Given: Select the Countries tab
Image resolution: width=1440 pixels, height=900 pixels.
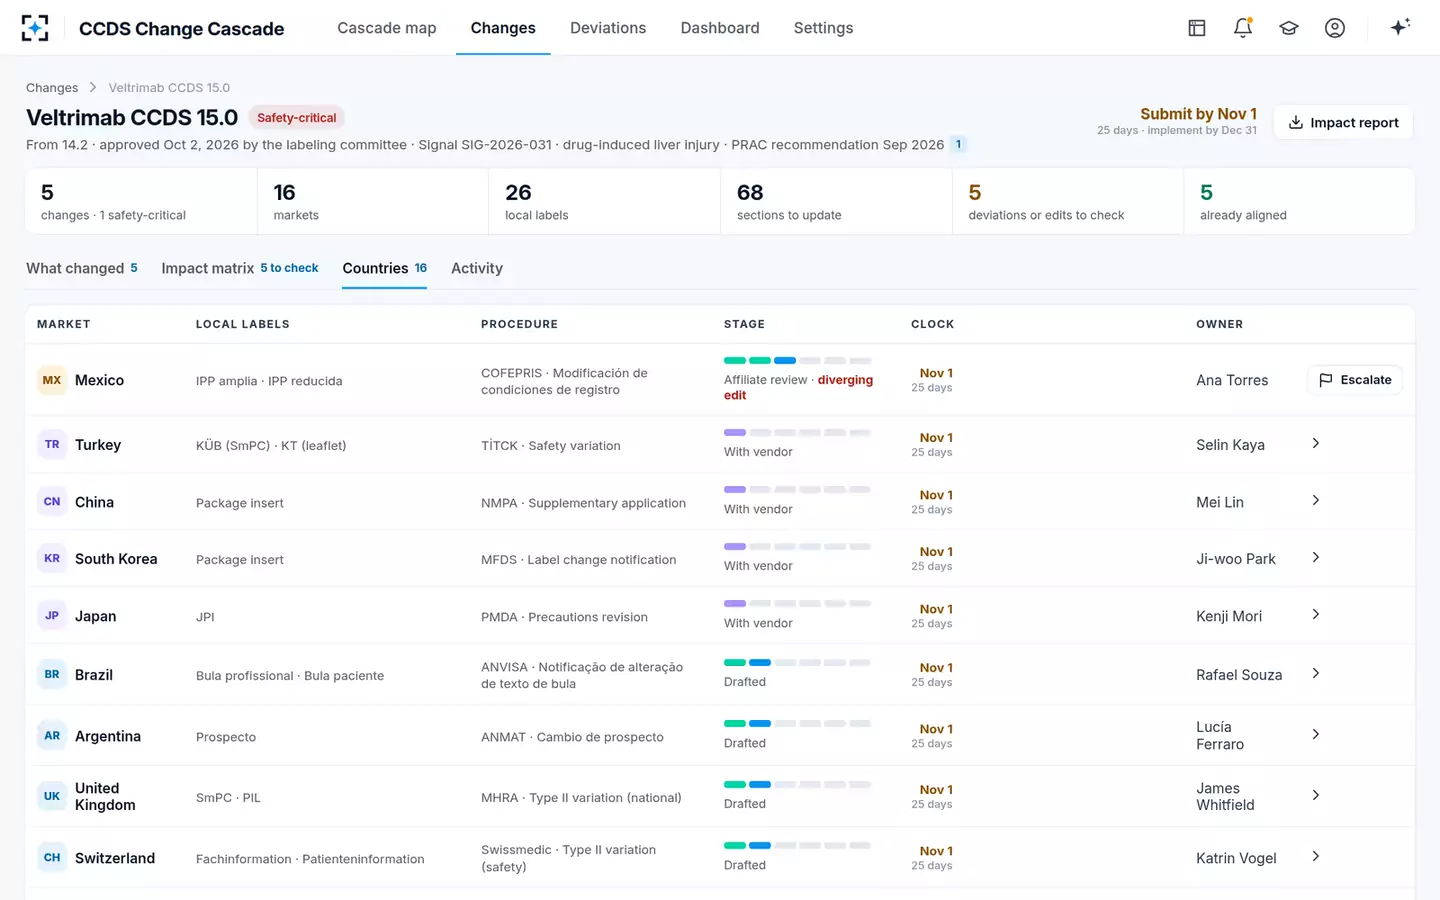Looking at the screenshot, I should [x=385, y=268].
